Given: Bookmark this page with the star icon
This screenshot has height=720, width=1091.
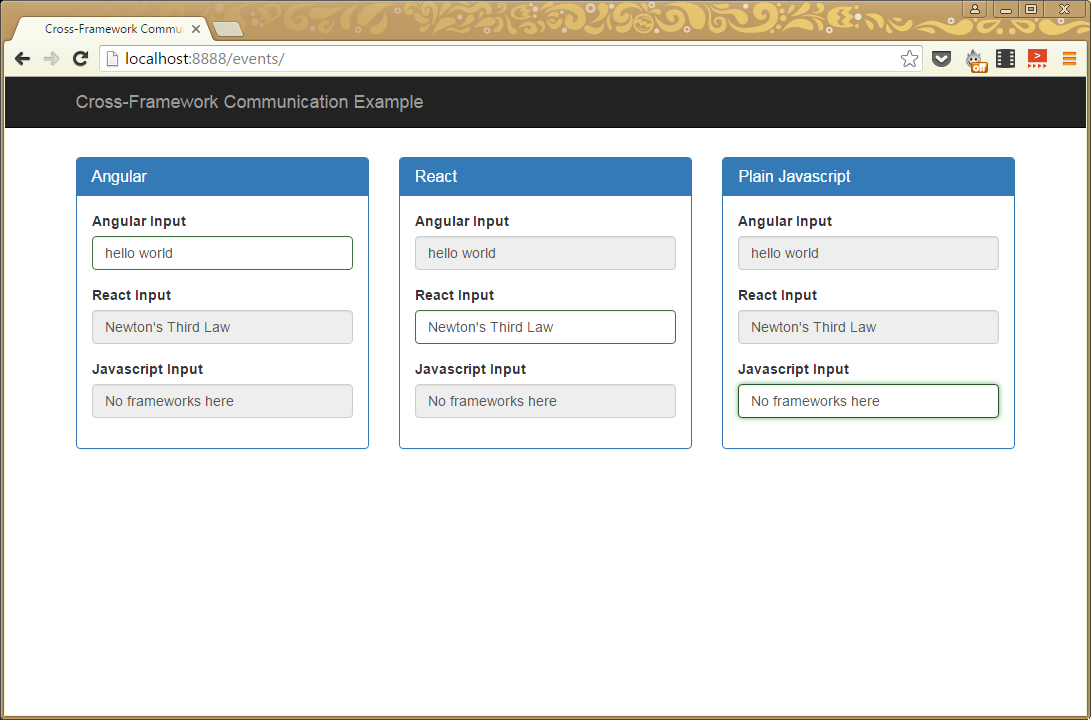Looking at the screenshot, I should [x=909, y=59].
